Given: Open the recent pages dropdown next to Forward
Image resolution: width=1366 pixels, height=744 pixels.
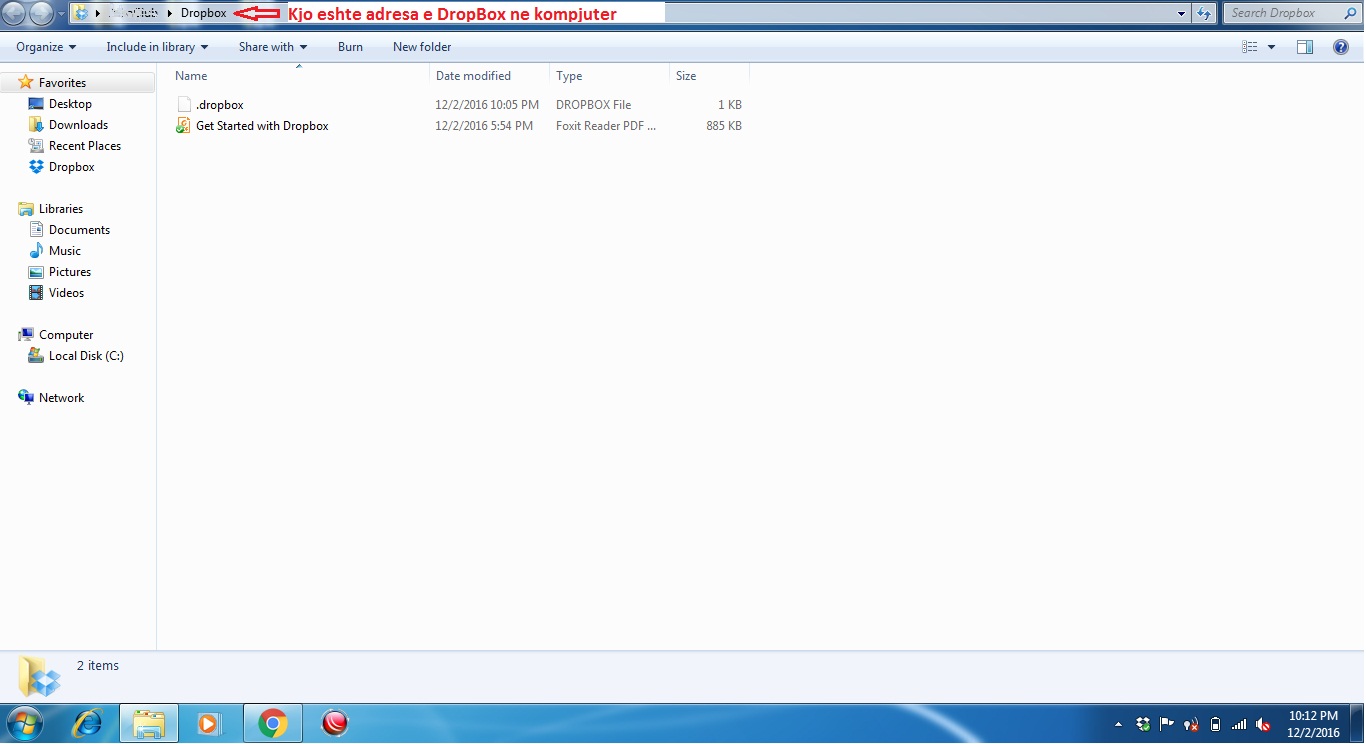Looking at the screenshot, I should click(x=61, y=14).
